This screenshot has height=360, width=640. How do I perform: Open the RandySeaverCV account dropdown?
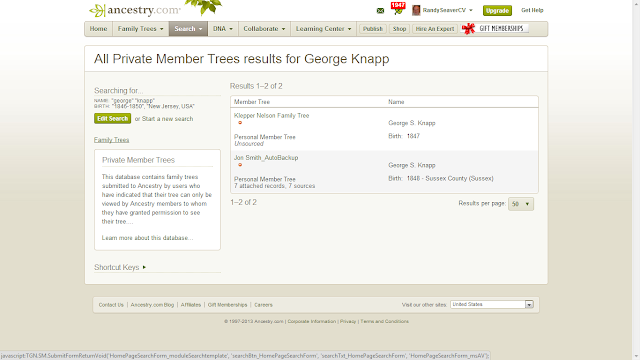click(x=447, y=10)
